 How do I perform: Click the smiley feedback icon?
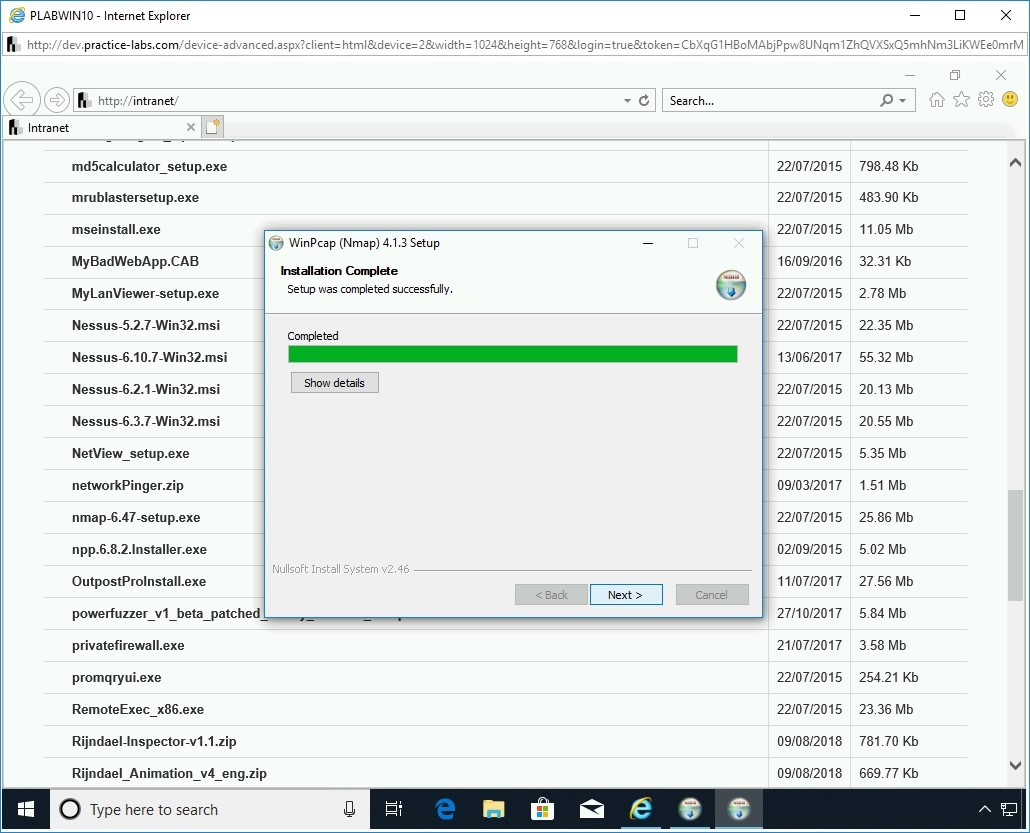click(x=1010, y=100)
